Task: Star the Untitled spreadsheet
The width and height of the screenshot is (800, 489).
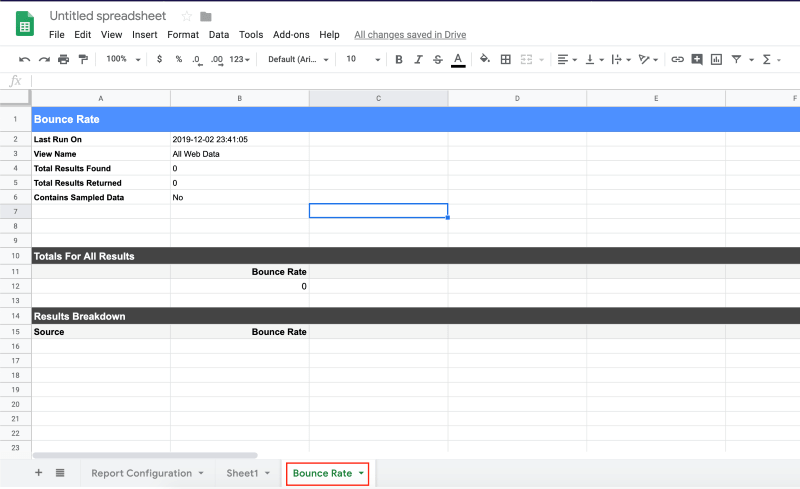Action: [x=187, y=16]
